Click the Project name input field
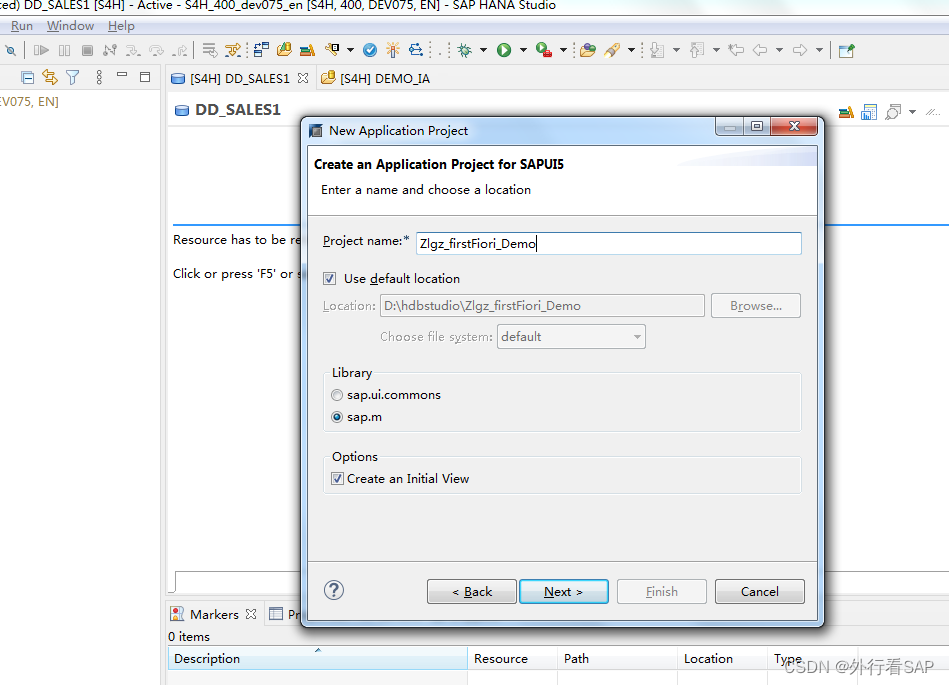This screenshot has height=685, width=949. pos(609,243)
